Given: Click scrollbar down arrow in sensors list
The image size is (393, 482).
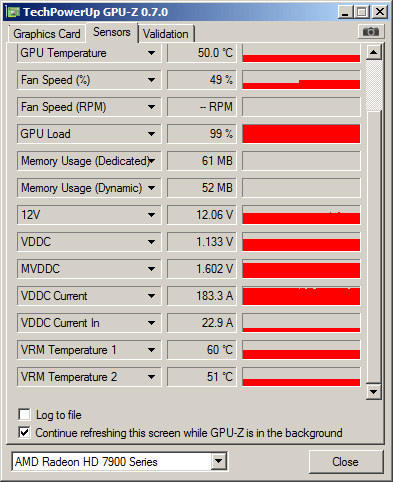Looking at the screenshot, I should pos(374,392).
